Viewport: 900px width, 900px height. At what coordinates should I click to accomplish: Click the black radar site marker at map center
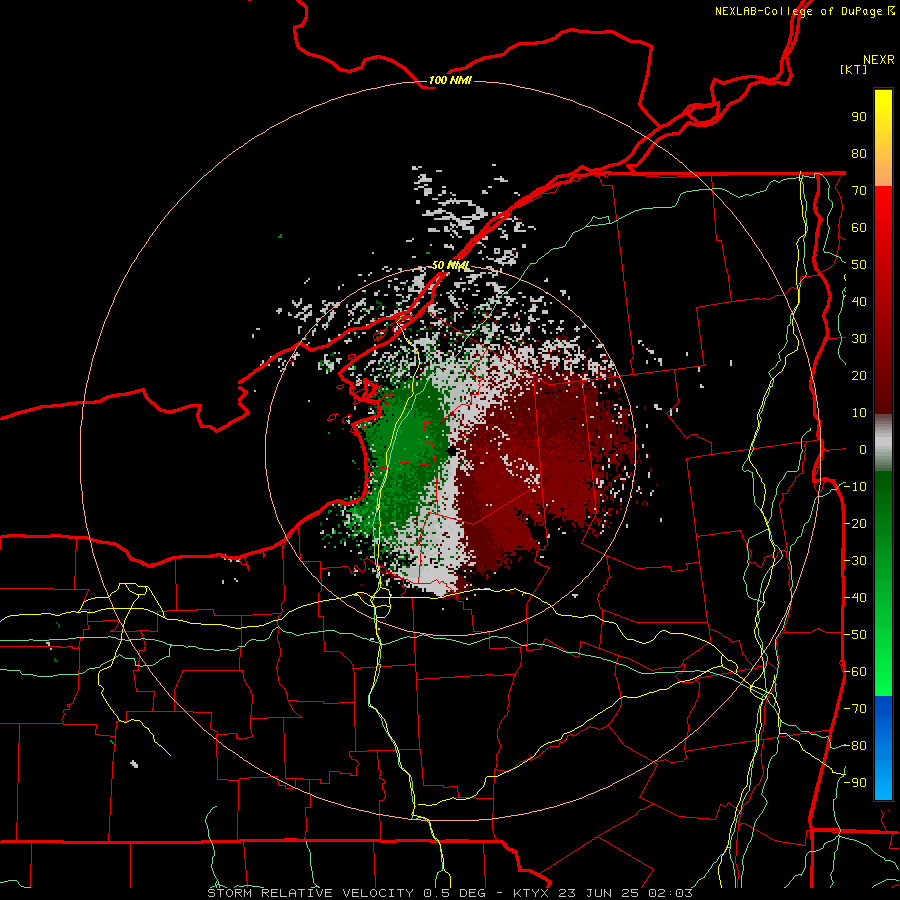(452, 451)
